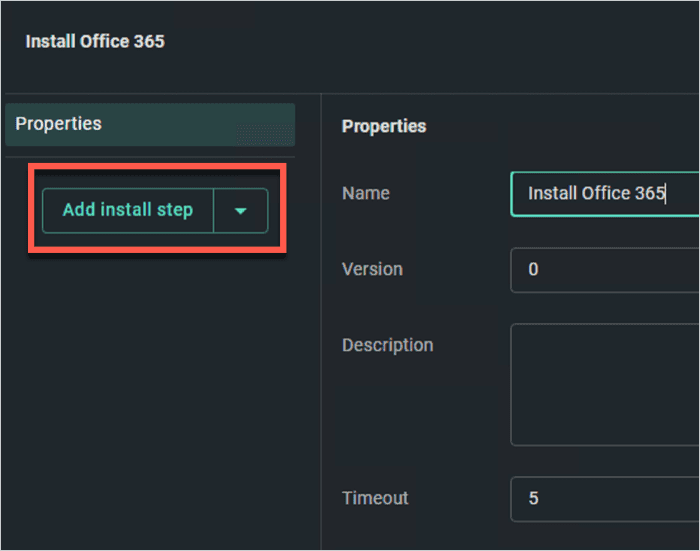Click the Name label

click(366, 193)
